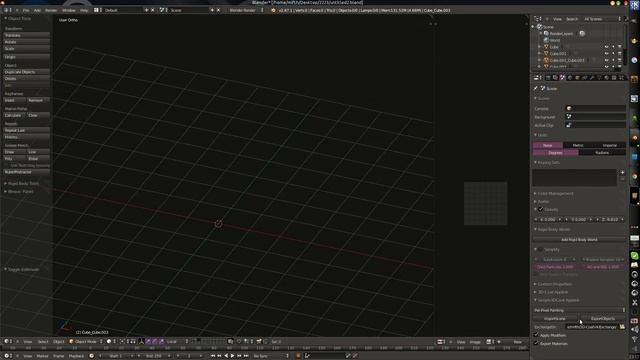Open the Texture properties tab icon

(614, 78)
